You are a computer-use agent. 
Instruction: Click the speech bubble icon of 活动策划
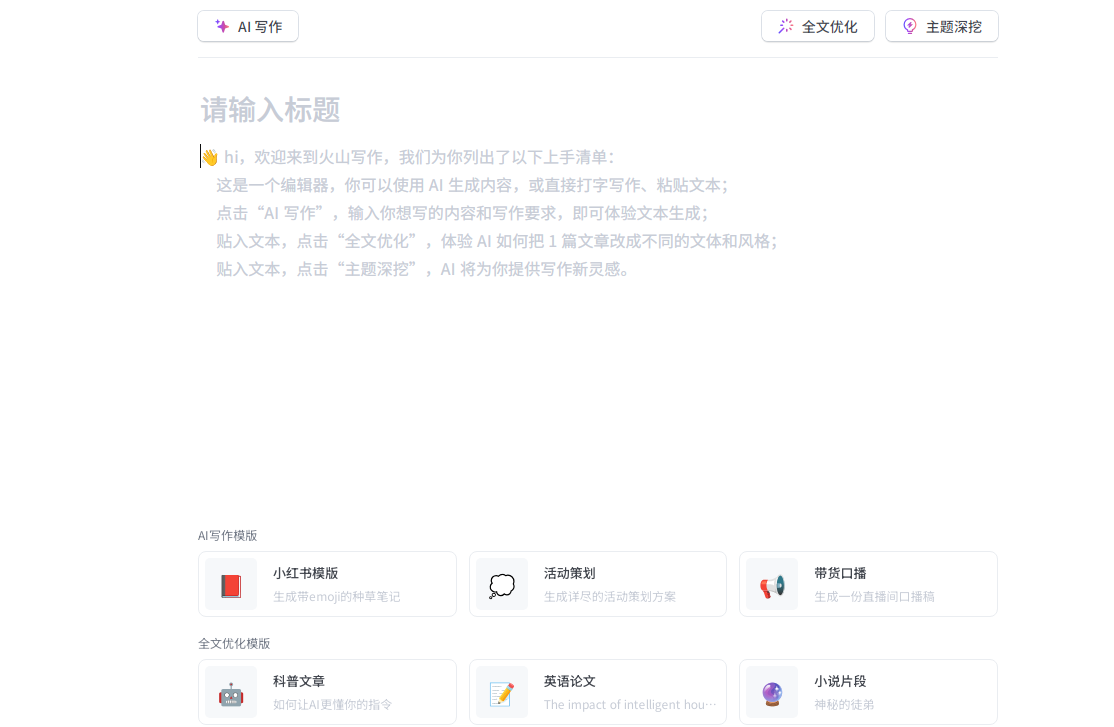(501, 584)
